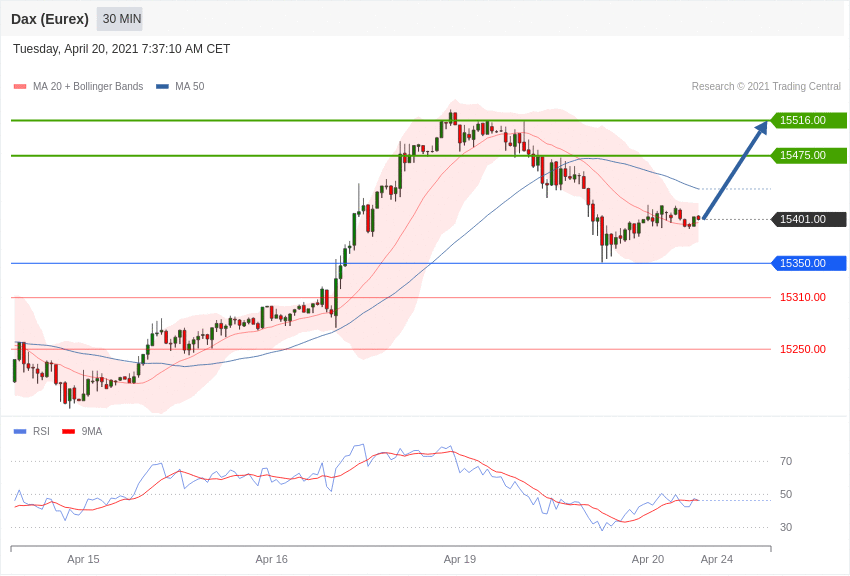
Task: Click the red 15310.00 support level label
Action: pos(802,297)
